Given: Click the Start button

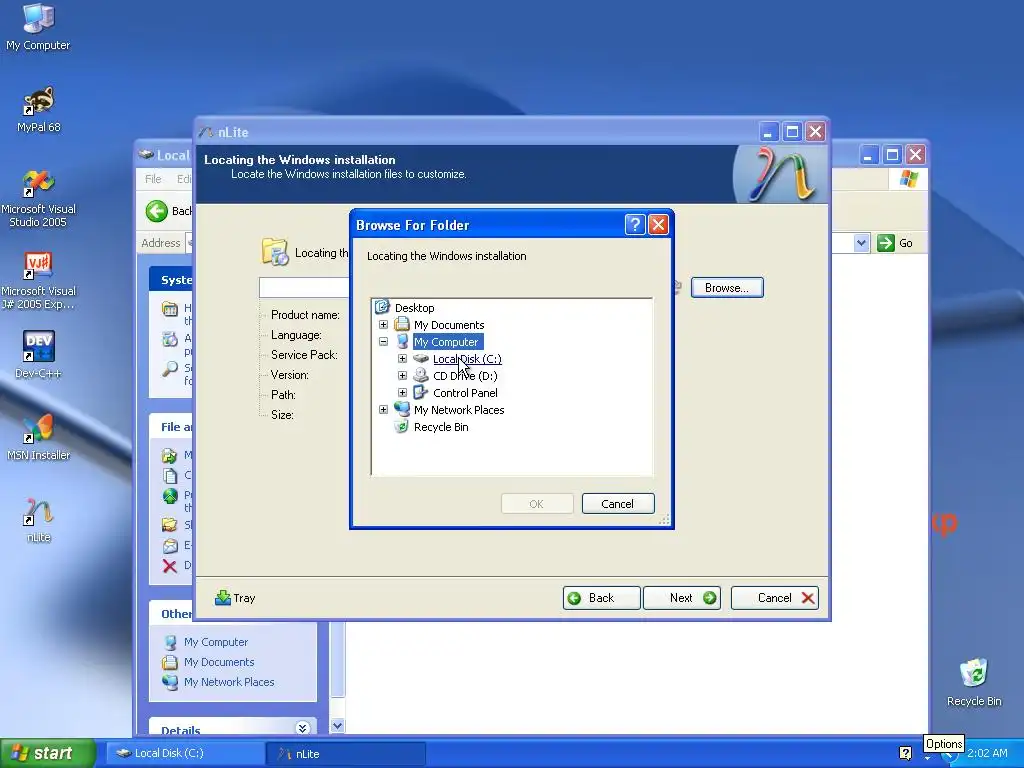Looking at the screenshot, I should 47,753.
